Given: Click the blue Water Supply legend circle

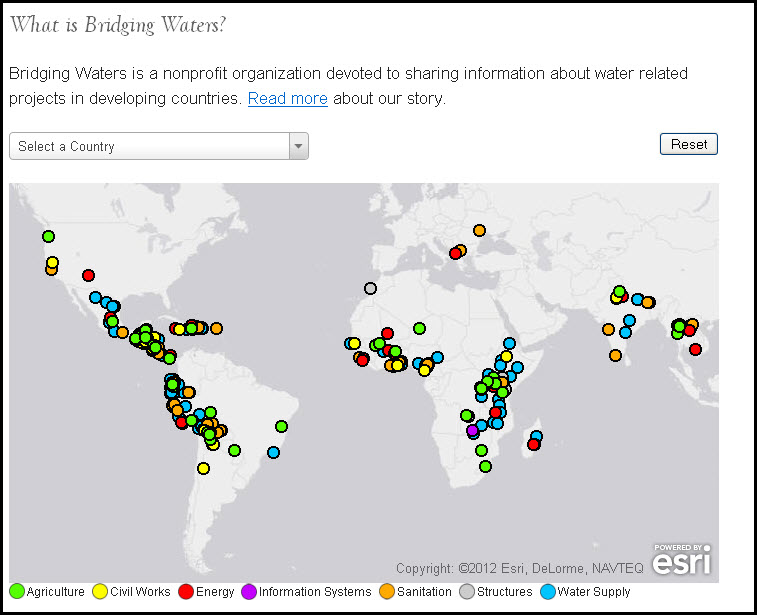Looking at the screenshot, I should (548, 591).
